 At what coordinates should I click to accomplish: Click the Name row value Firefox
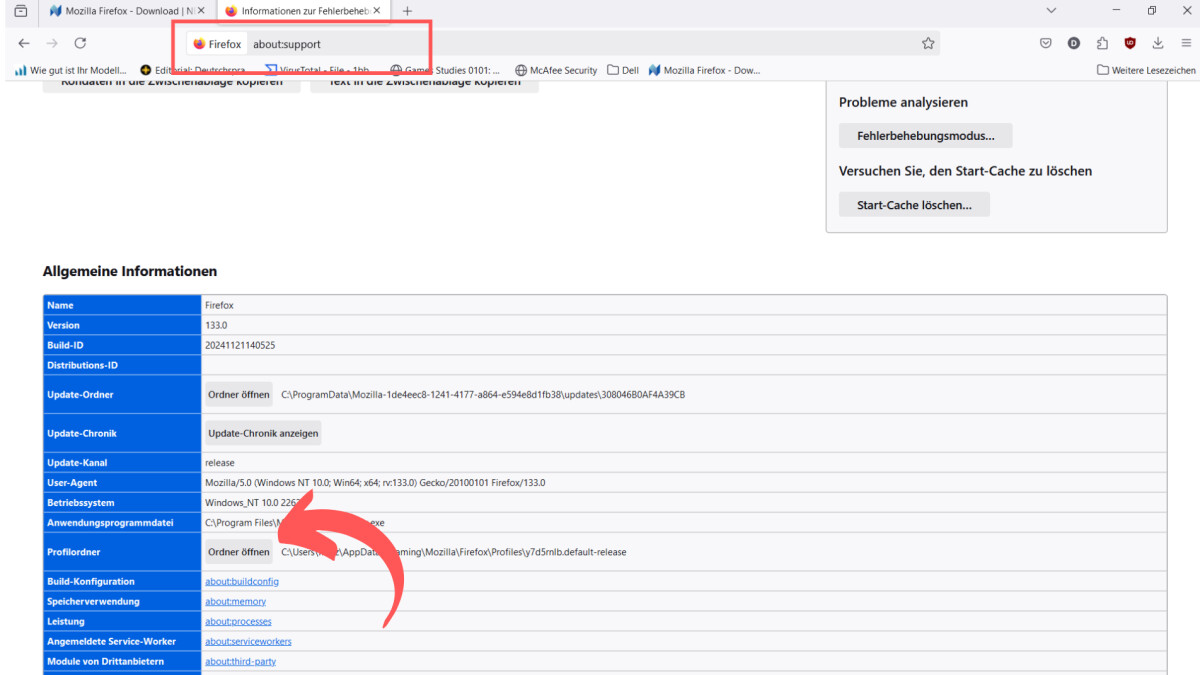pos(219,305)
